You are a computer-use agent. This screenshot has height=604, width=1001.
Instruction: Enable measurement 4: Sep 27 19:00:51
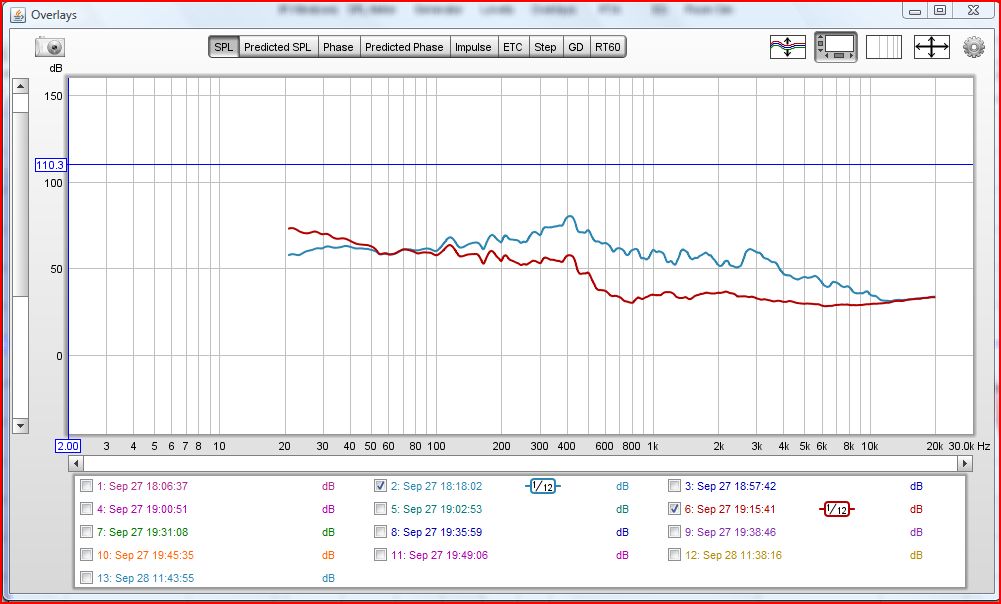coord(86,509)
